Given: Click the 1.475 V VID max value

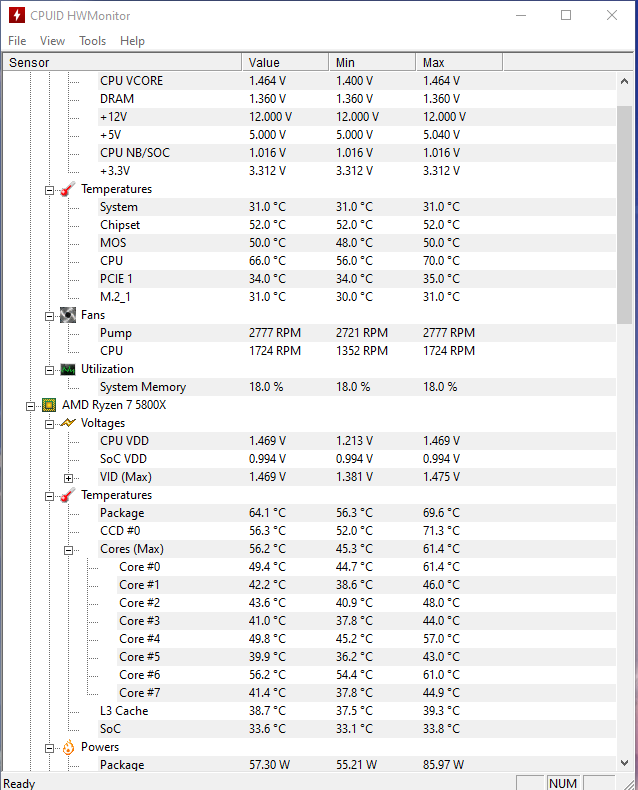Looking at the screenshot, I should 441,477.
